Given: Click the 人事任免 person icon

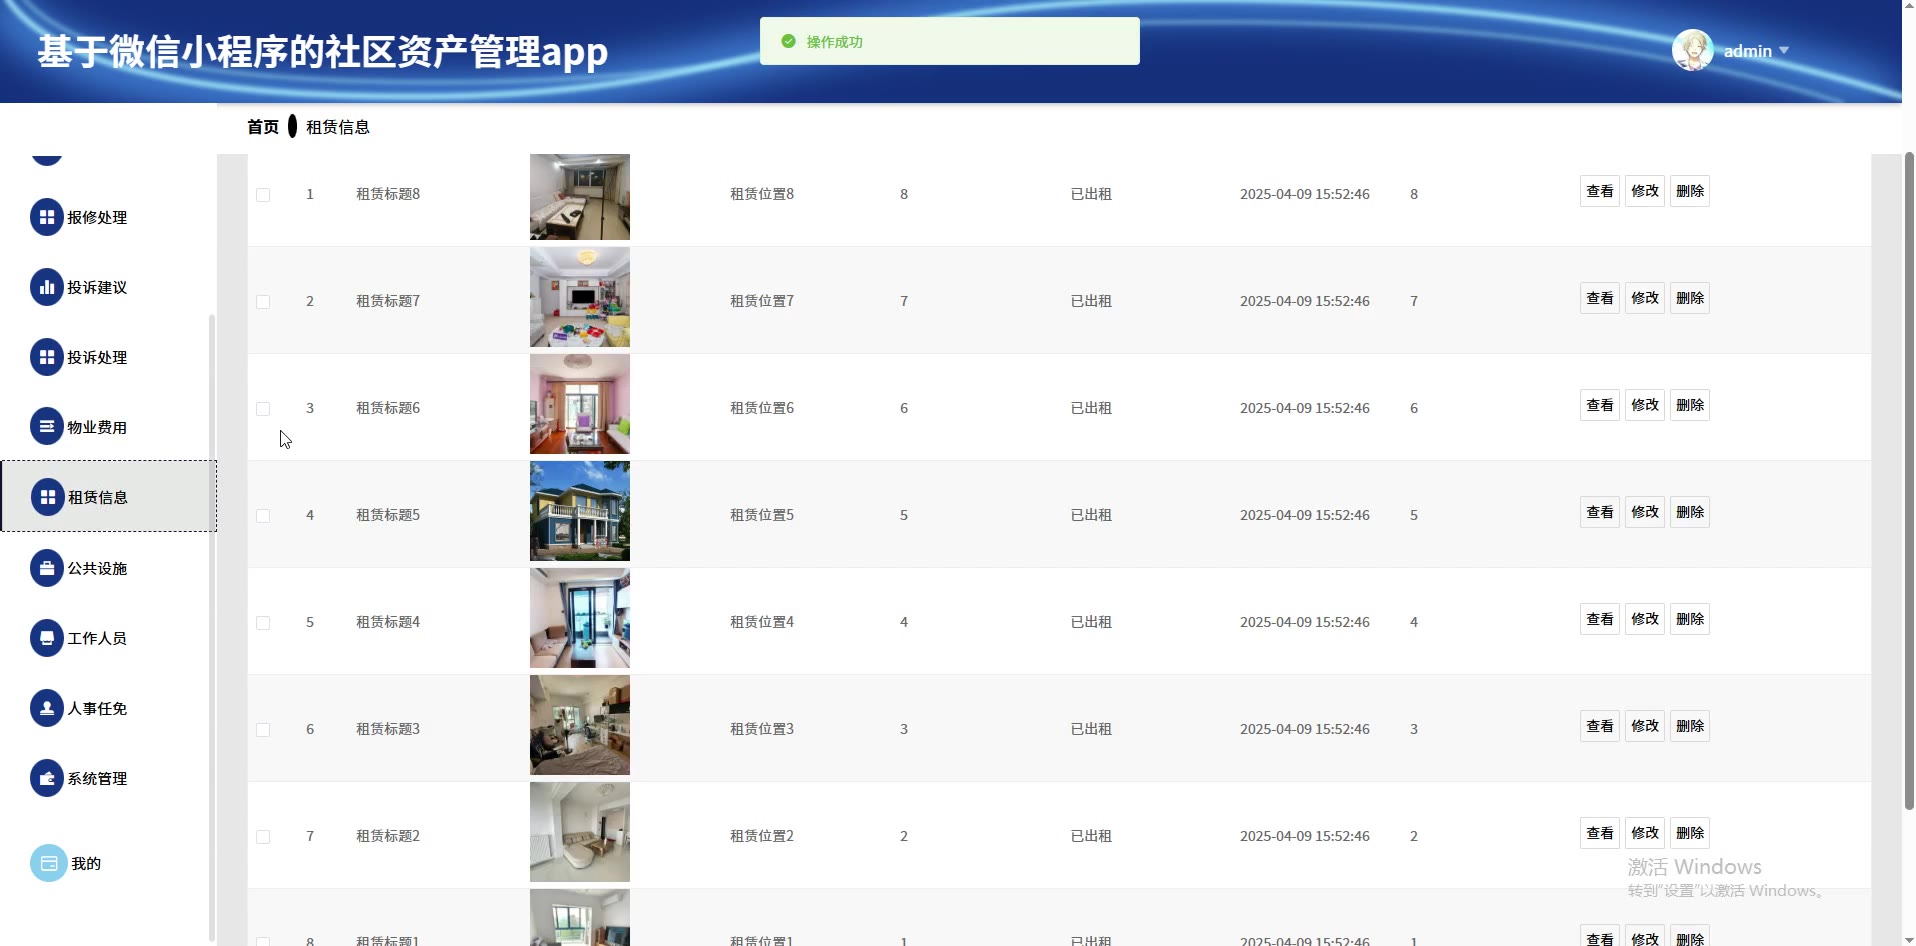Looking at the screenshot, I should pyautogui.click(x=47, y=708).
